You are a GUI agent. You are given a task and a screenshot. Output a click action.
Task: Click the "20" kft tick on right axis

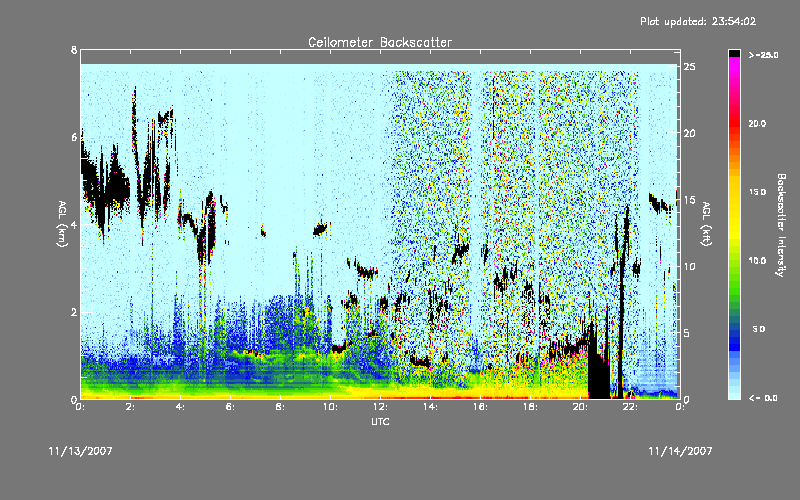click(689, 133)
